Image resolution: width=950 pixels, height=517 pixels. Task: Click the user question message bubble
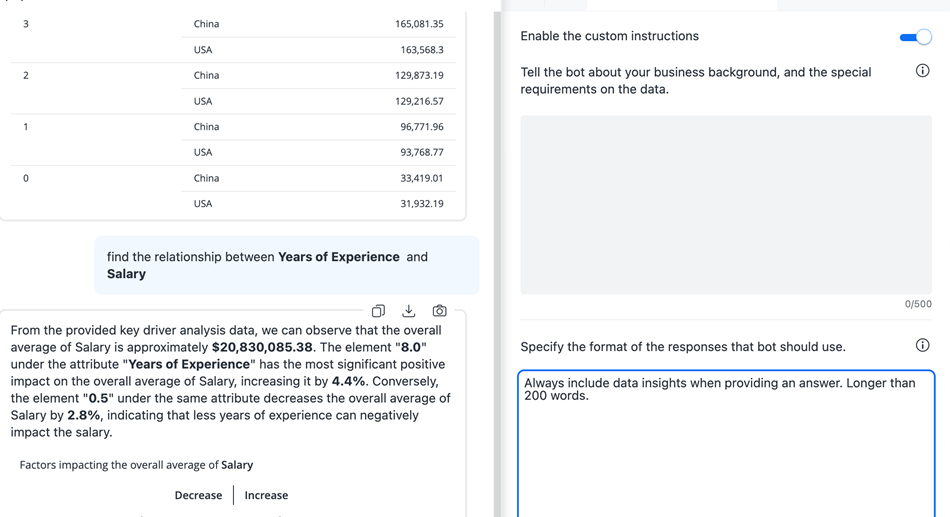(286, 265)
